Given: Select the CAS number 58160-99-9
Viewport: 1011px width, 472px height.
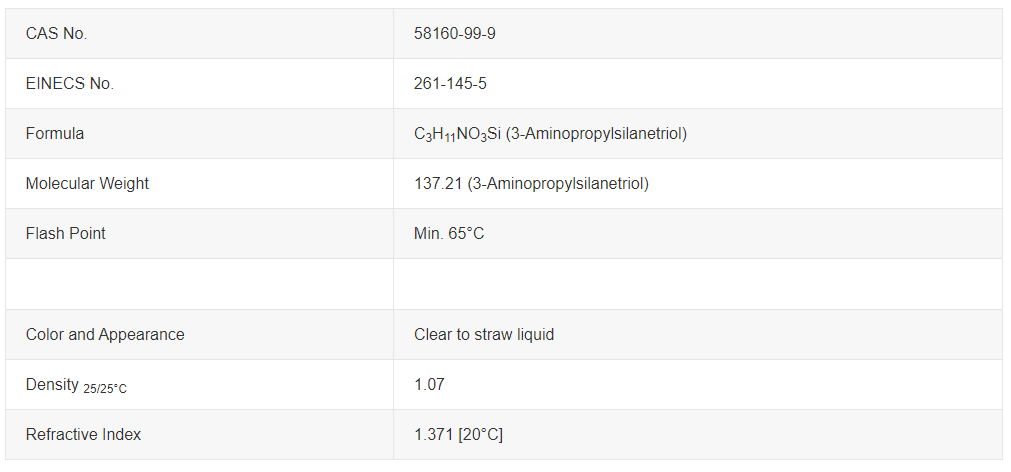Looking at the screenshot, I should (455, 34).
